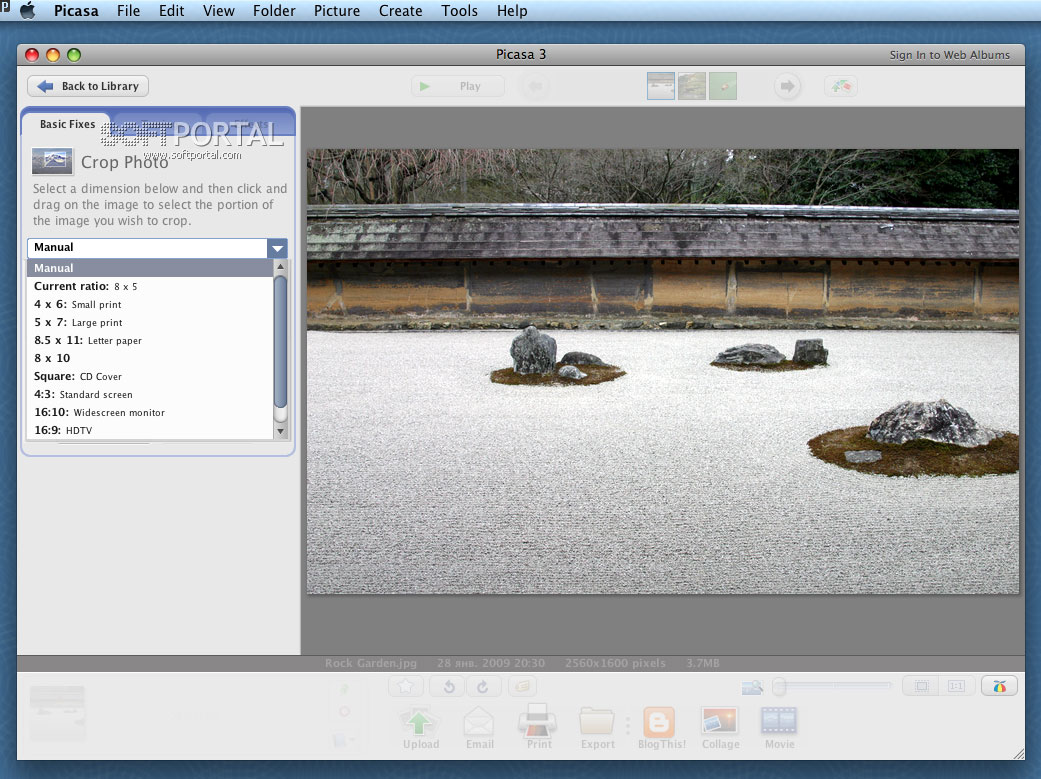The image size is (1041, 779).
Task: Pick Square CD Cover crop option
Action: (x=78, y=376)
